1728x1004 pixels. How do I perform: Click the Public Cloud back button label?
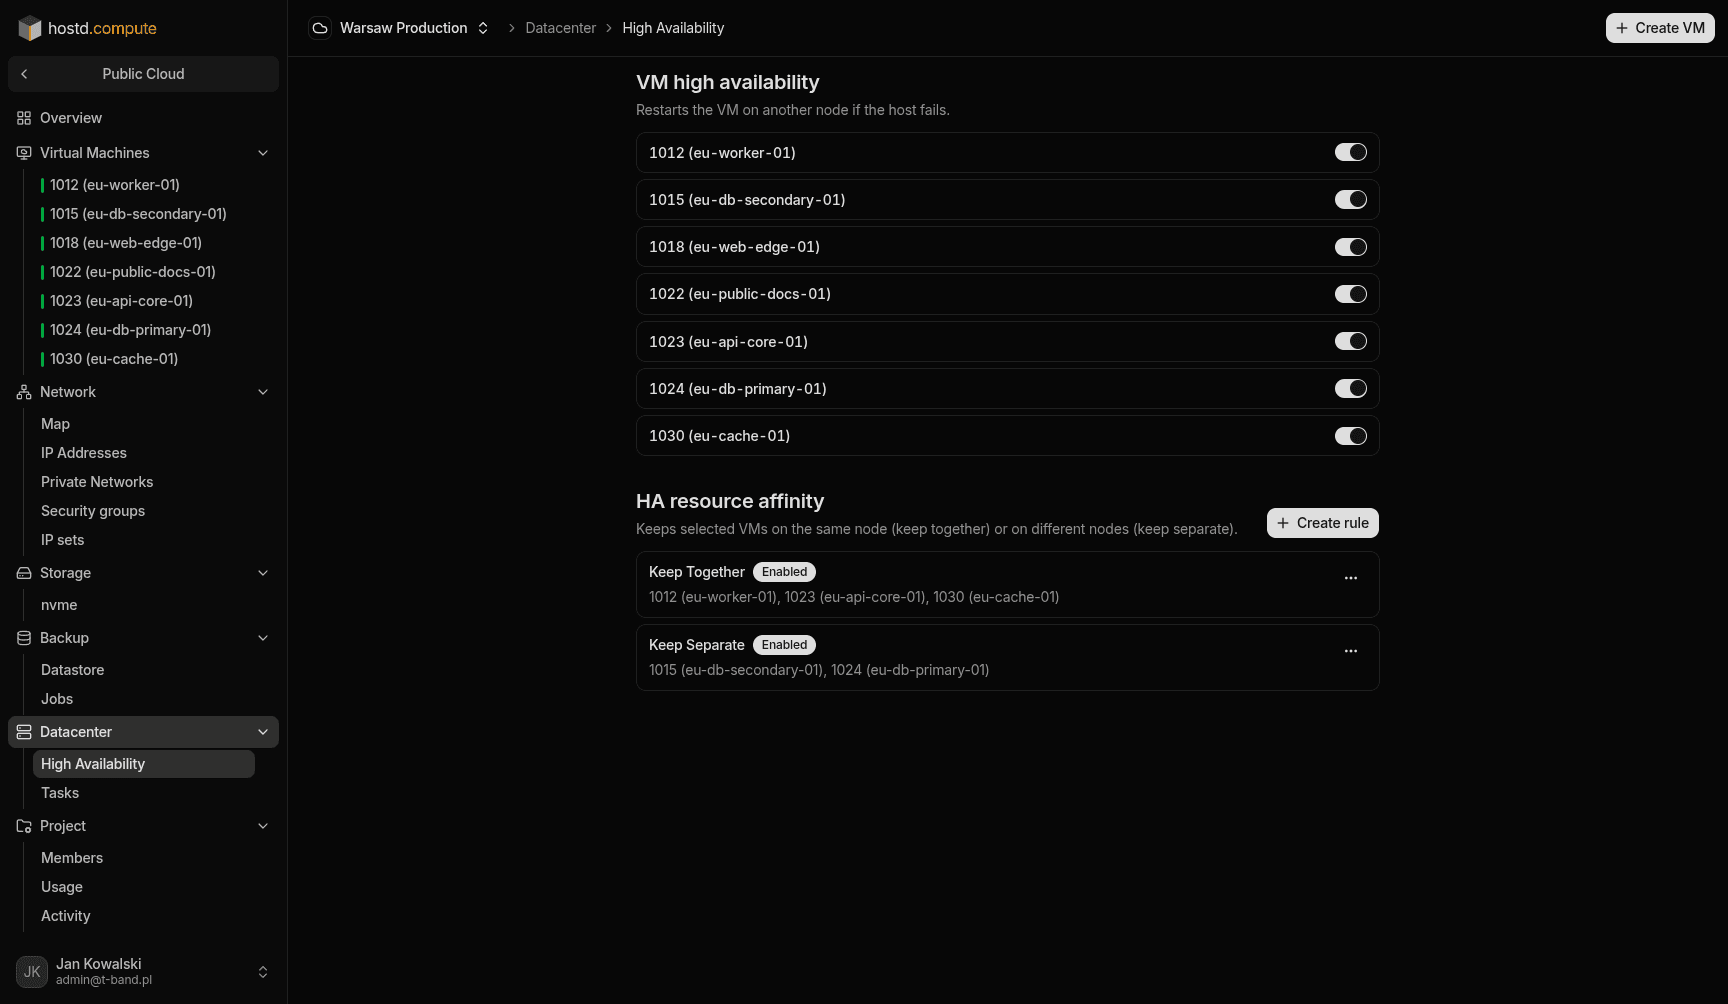(143, 74)
